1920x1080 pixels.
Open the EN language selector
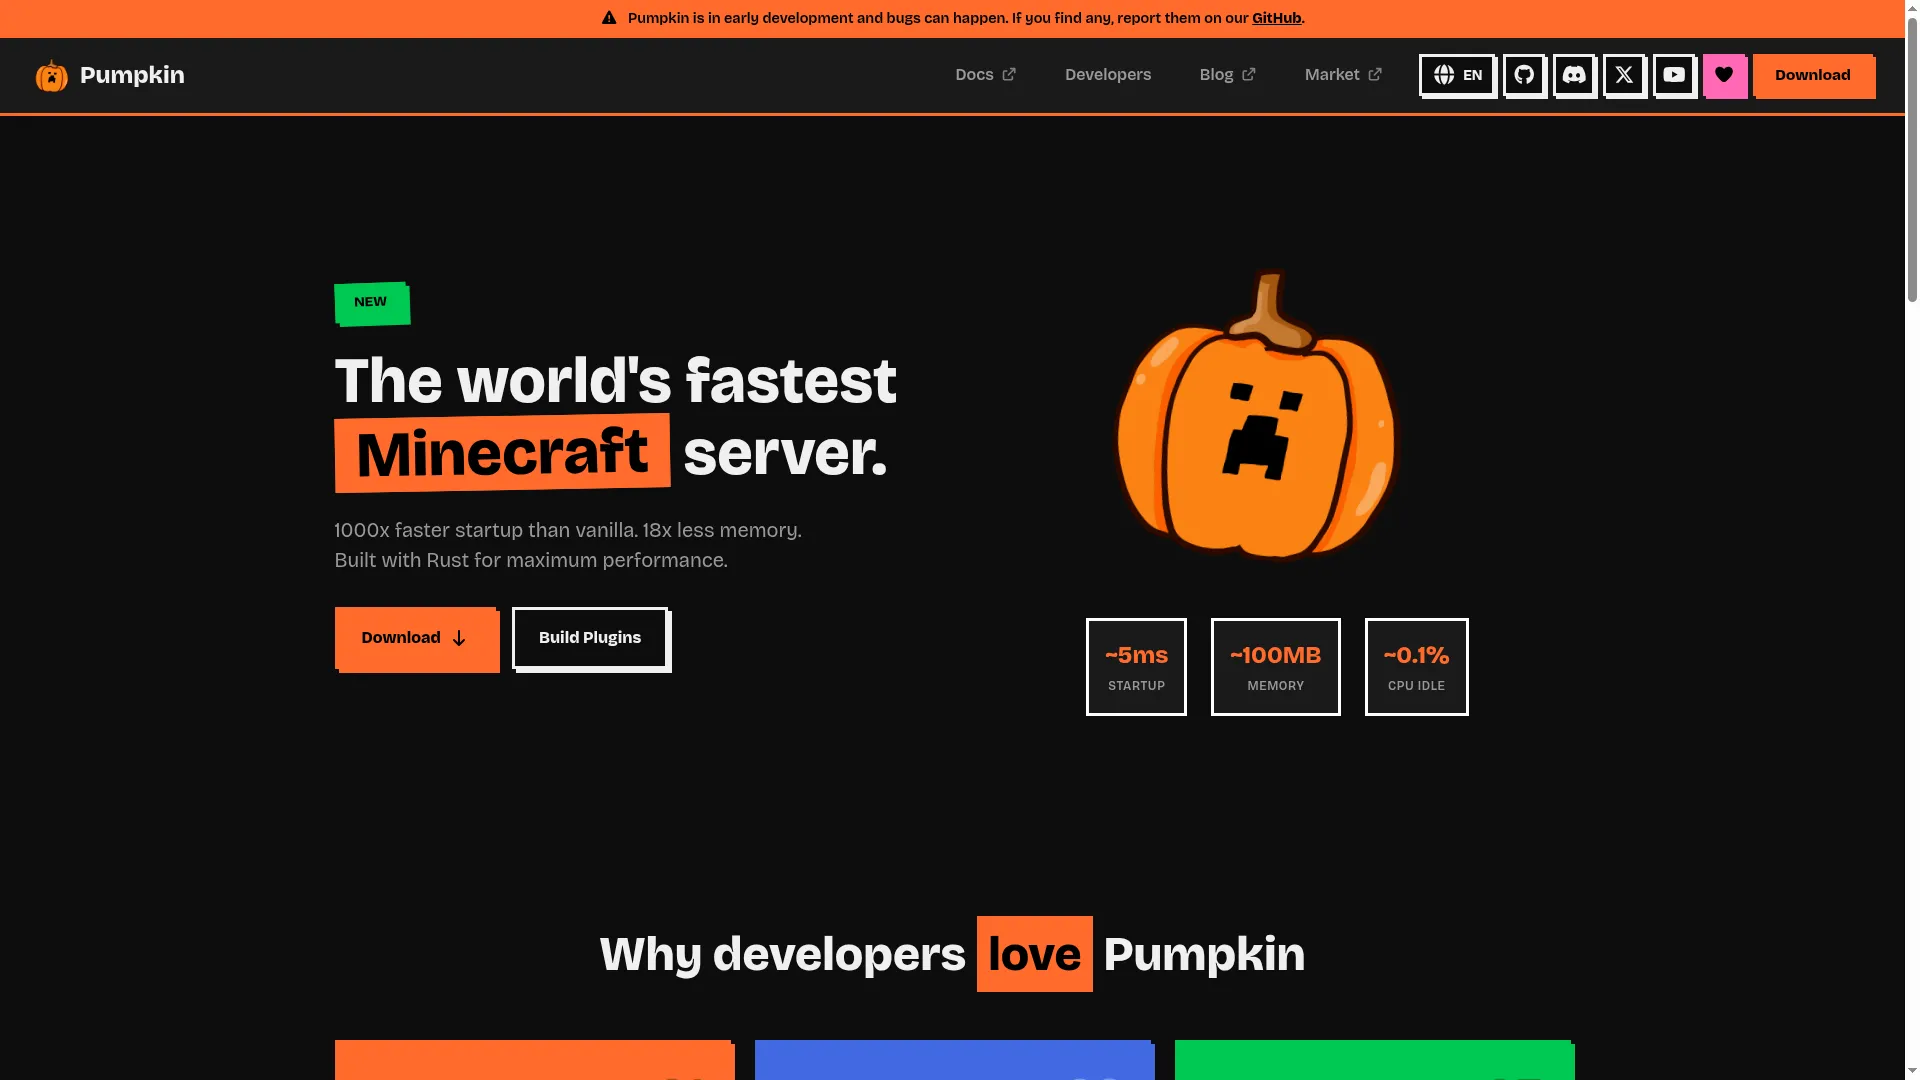tap(1457, 75)
